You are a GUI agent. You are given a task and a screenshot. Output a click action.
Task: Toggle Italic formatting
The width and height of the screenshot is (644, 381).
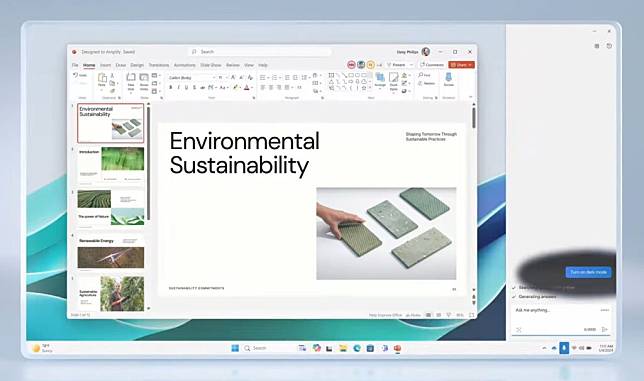point(178,87)
